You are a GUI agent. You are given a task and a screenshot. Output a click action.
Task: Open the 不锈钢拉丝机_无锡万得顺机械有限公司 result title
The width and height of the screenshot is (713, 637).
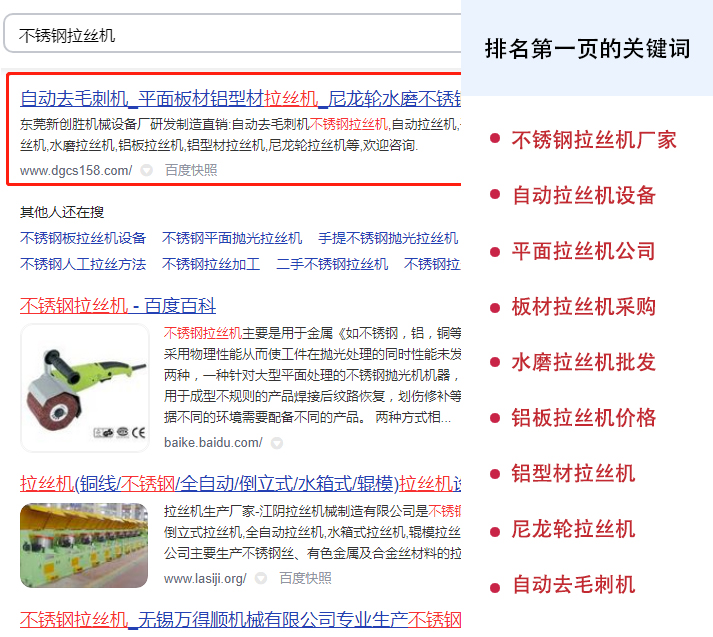click(x=241, y=620)
